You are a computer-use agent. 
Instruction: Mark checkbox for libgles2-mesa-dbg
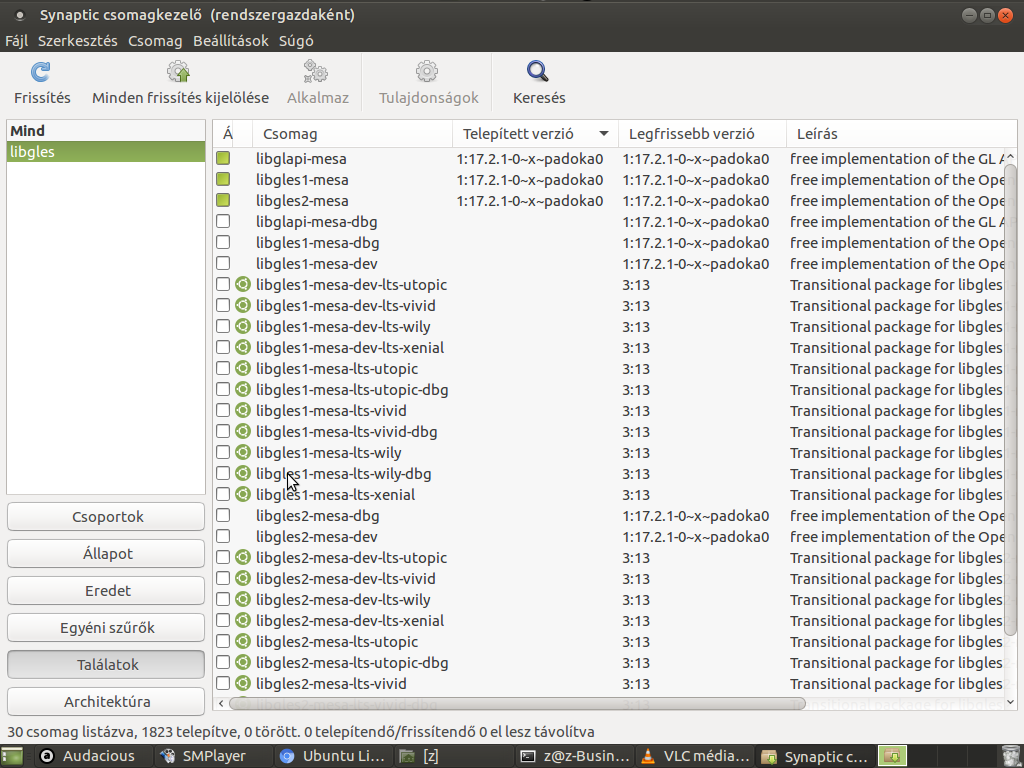[x=223, y=515]
